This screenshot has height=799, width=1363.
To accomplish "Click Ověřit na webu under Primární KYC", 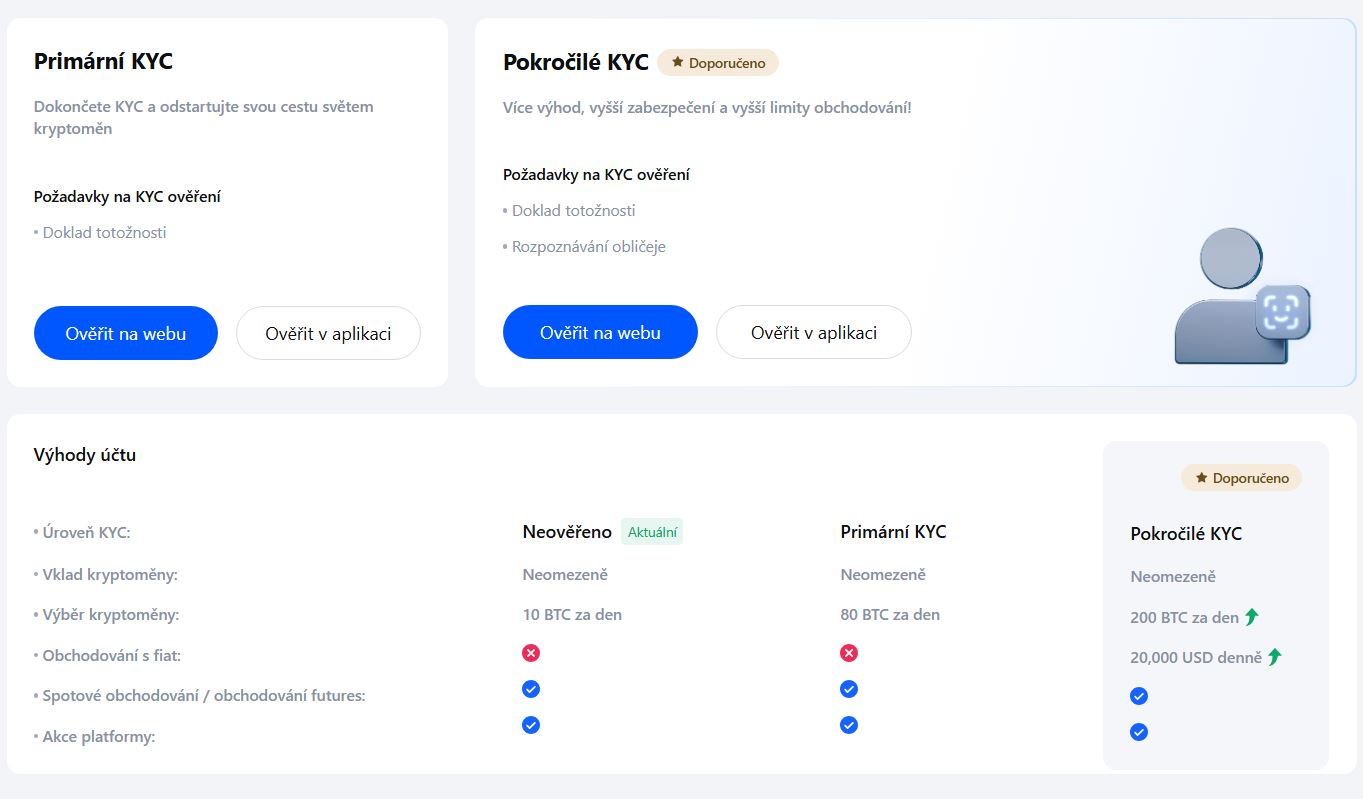I will pyautogui.click(x=125, y=332).
